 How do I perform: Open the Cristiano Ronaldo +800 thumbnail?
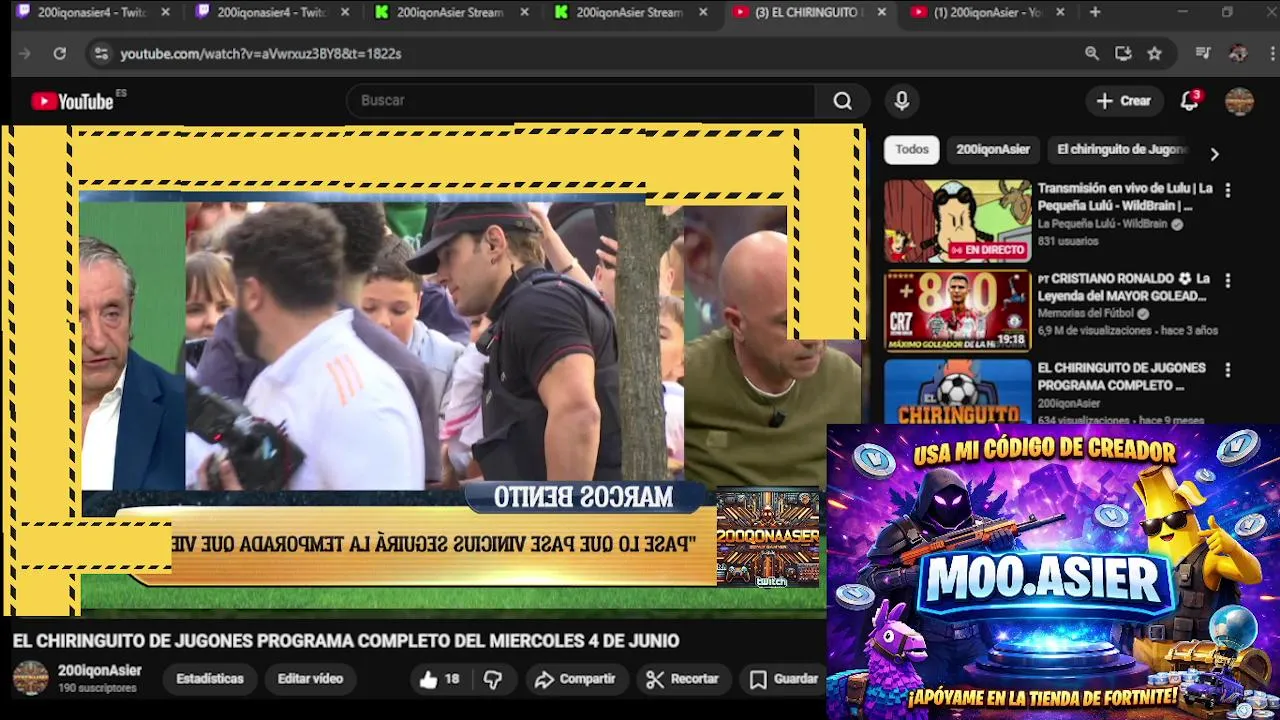pos(957,311)
